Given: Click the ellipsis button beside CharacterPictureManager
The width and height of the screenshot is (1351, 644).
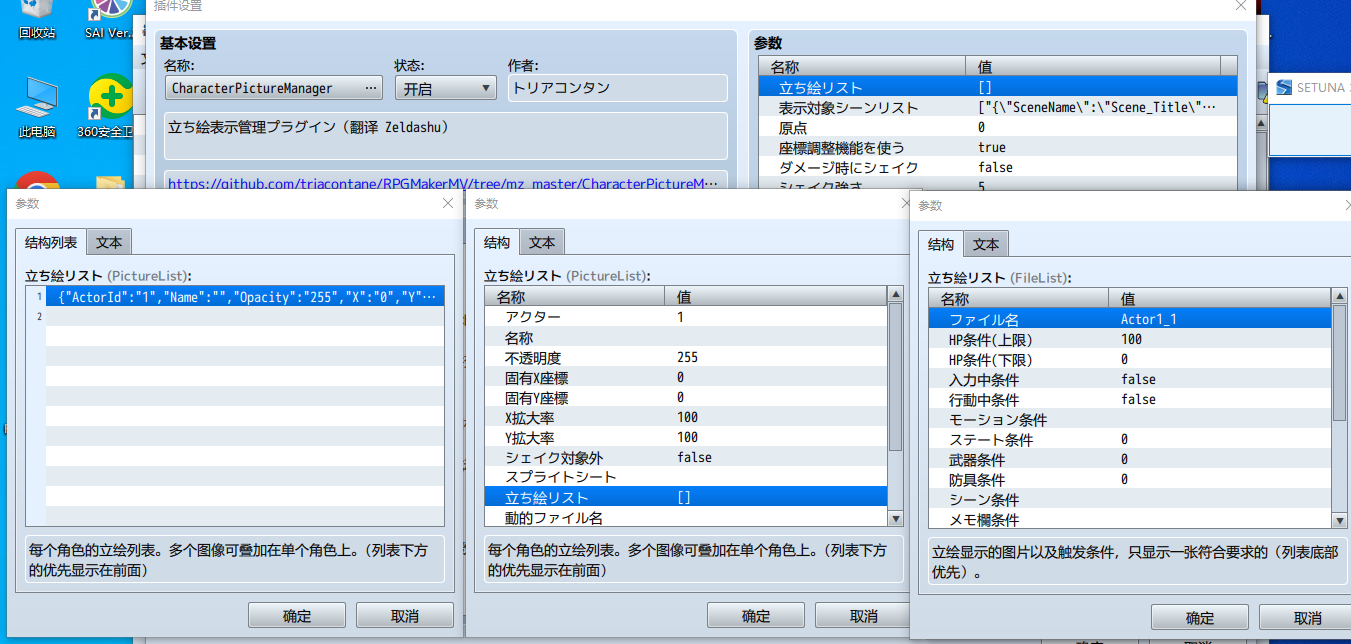Looking at the screenshot, I should pyautogui.click(x=372, y=88).
